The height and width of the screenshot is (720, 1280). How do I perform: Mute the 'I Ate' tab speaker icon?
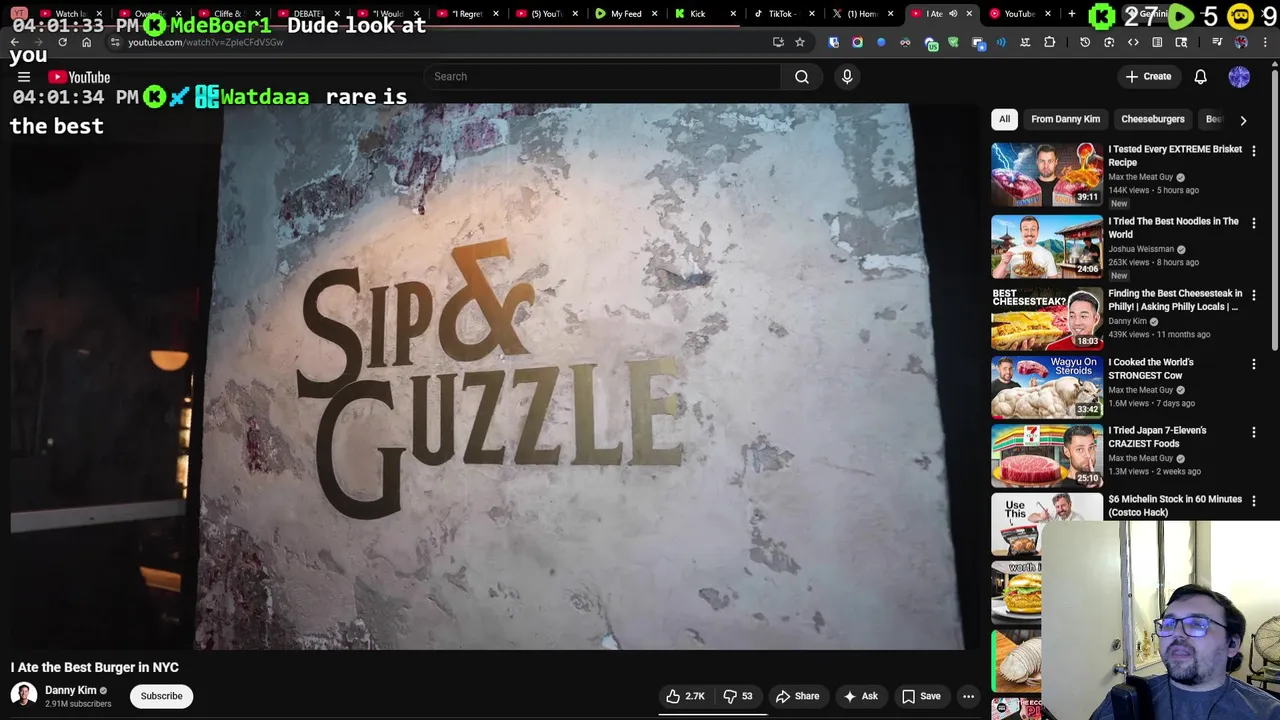pyautogui.click(x=953, y=14)
